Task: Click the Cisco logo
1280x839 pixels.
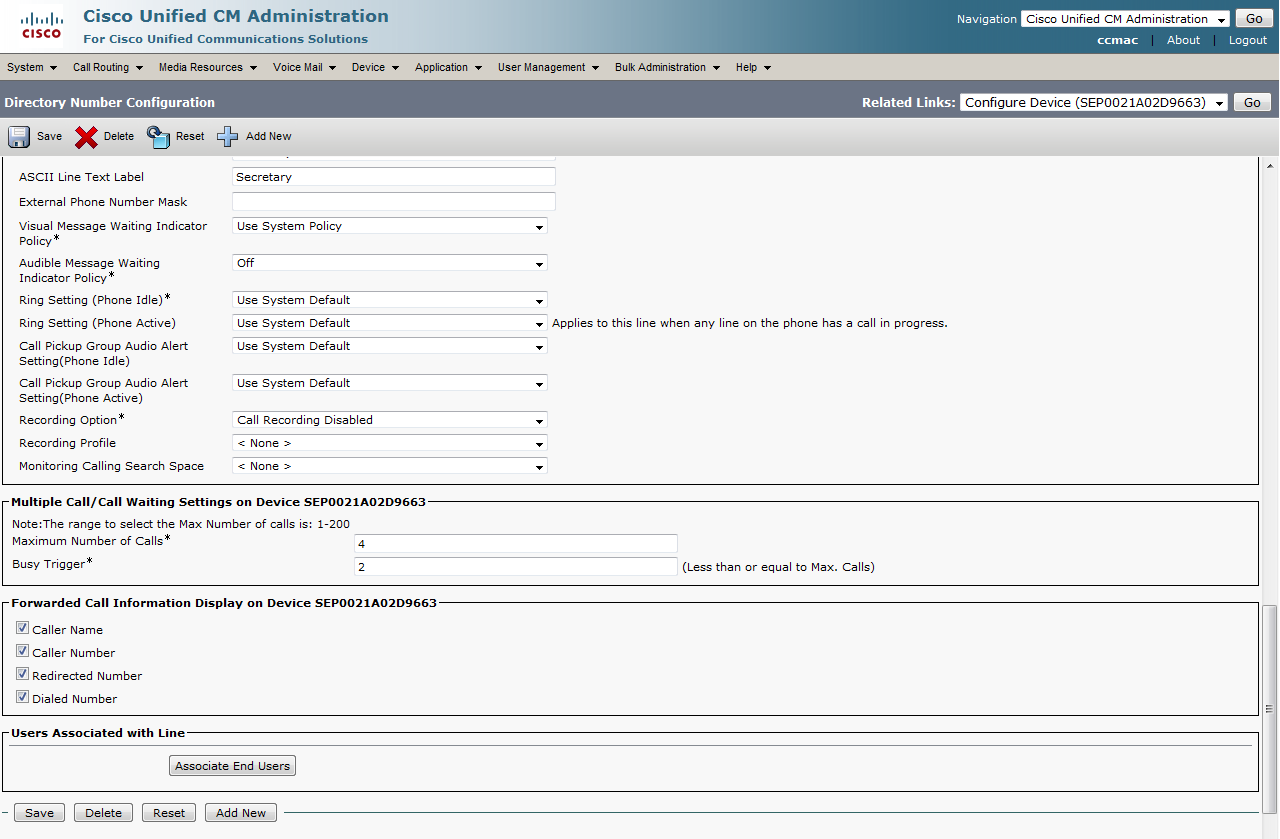Action: (x=41, y=26)
